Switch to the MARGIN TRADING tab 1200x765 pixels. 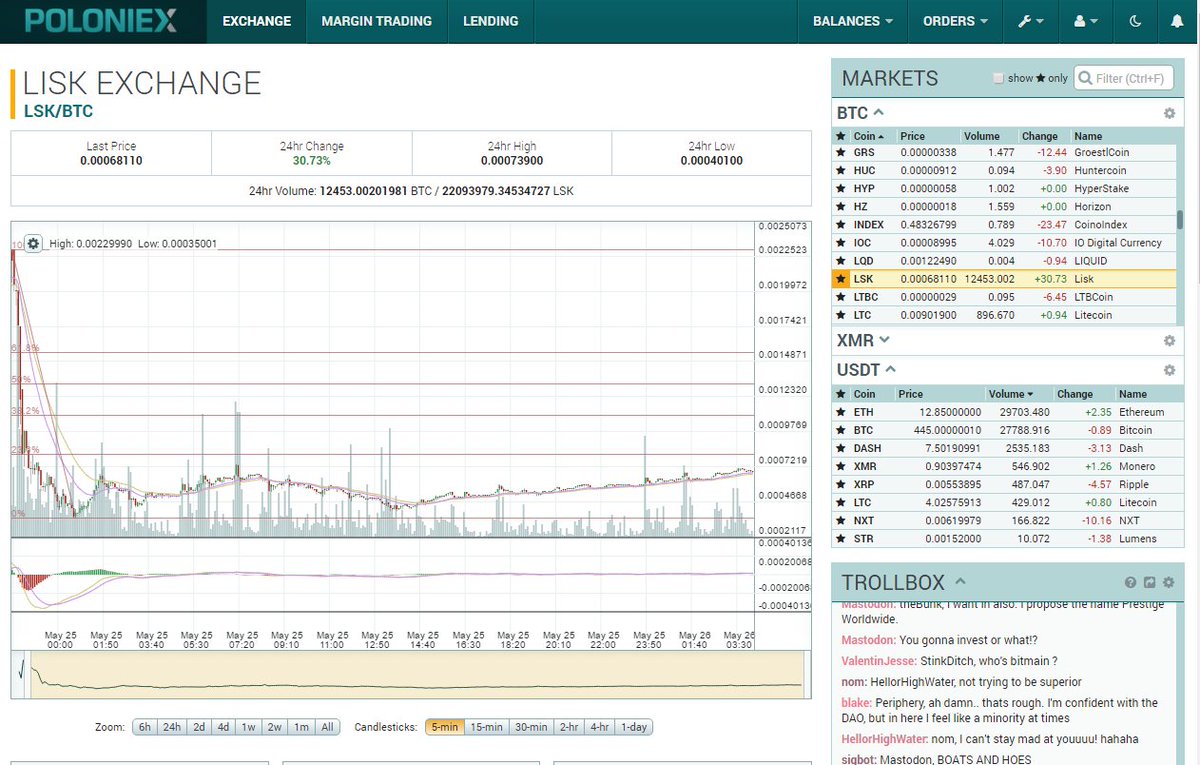click(377, 20)
